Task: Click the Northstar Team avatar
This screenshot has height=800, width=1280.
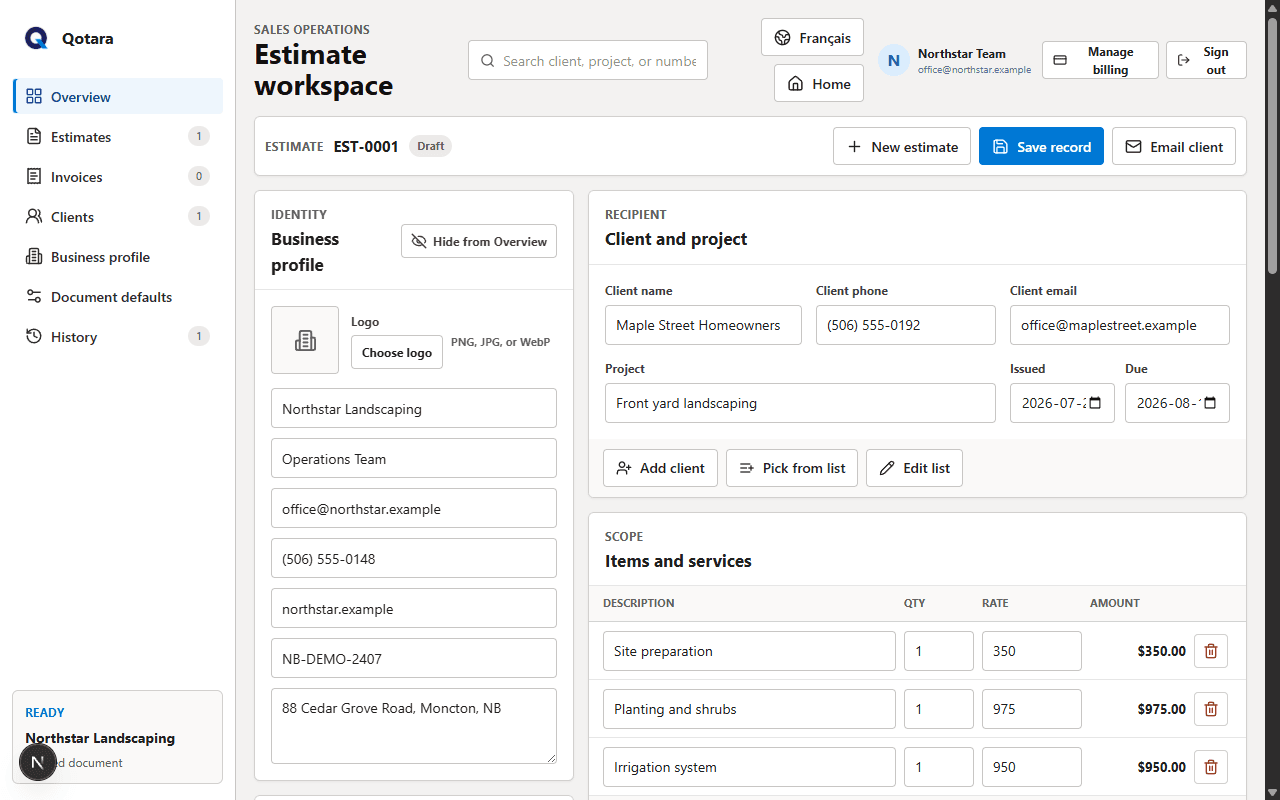Action: [894, 60]
